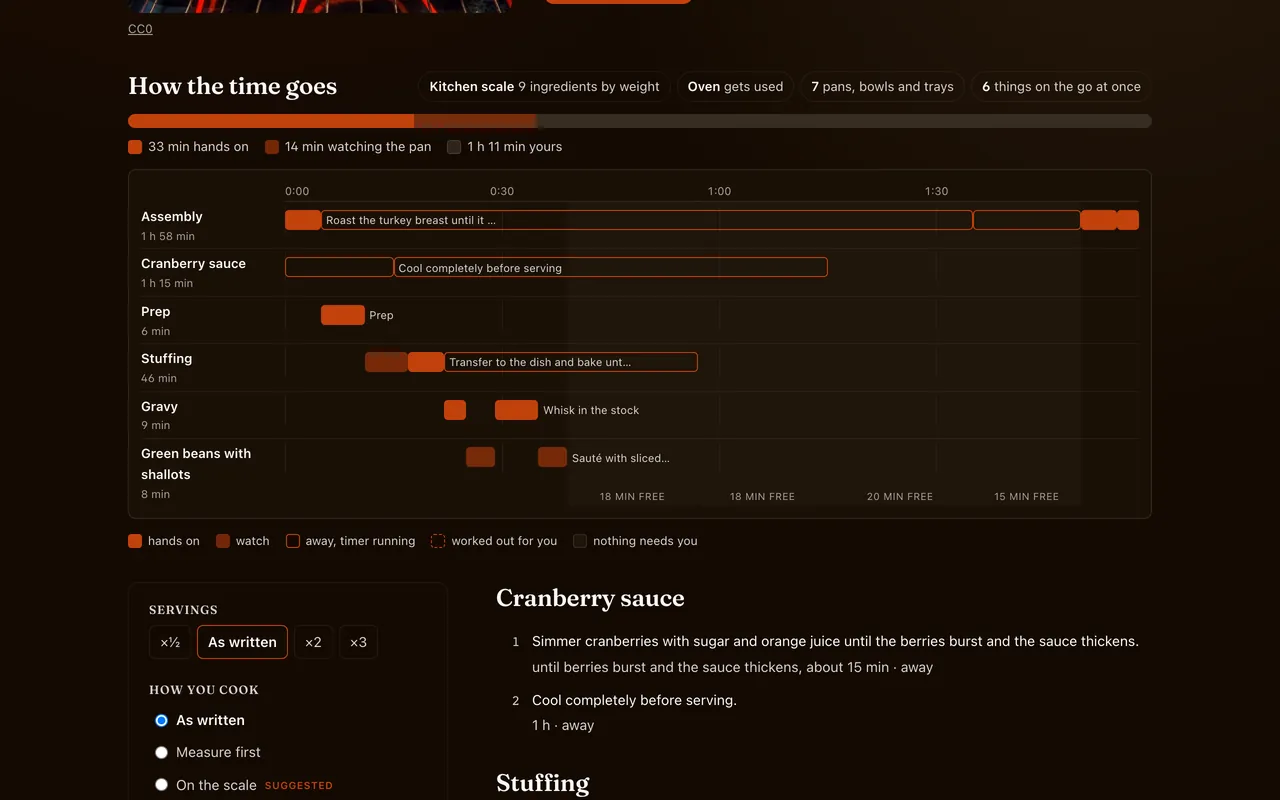Click the "Oven gets used" chip
Viewport: 1280px width, 800px height.
point(735,87)
